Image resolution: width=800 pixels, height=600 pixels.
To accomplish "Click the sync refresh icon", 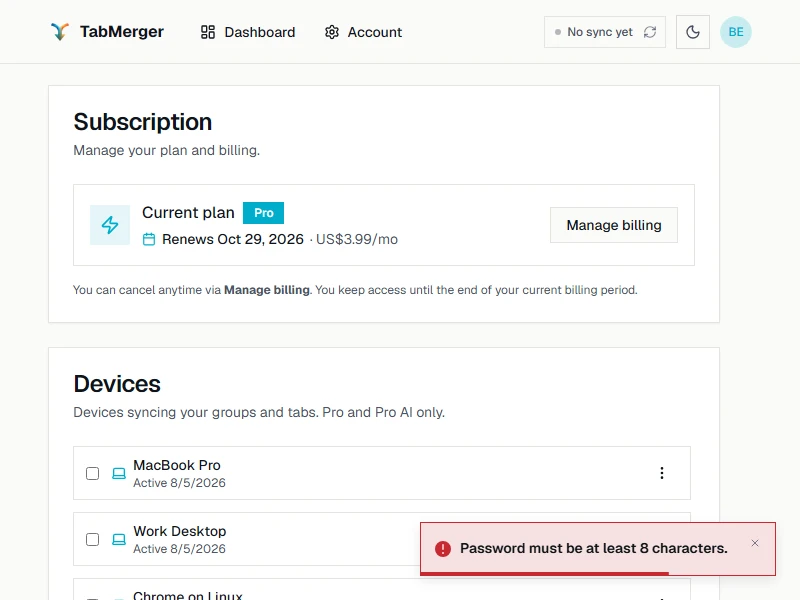I will [649, 32].
